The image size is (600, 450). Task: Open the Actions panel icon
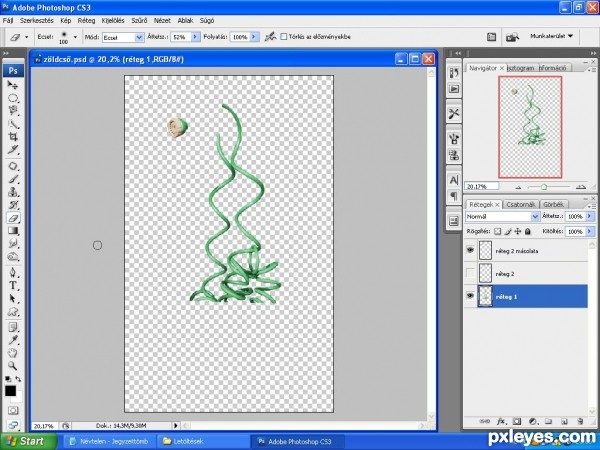click(454, 89)
